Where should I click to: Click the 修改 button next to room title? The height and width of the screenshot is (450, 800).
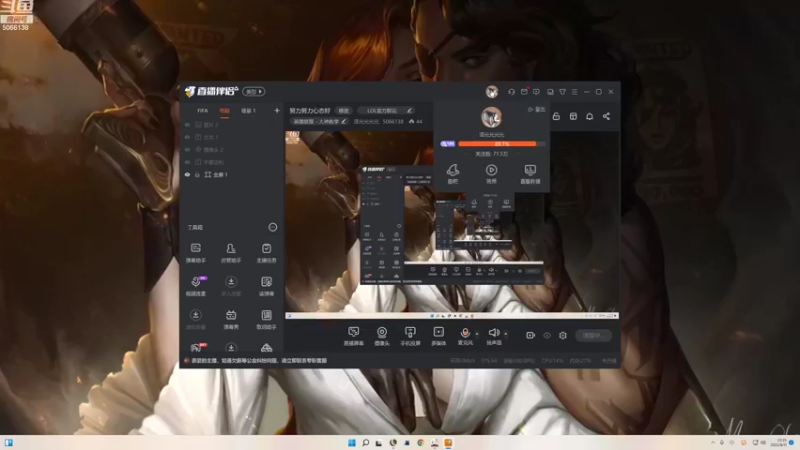(344, 111)
